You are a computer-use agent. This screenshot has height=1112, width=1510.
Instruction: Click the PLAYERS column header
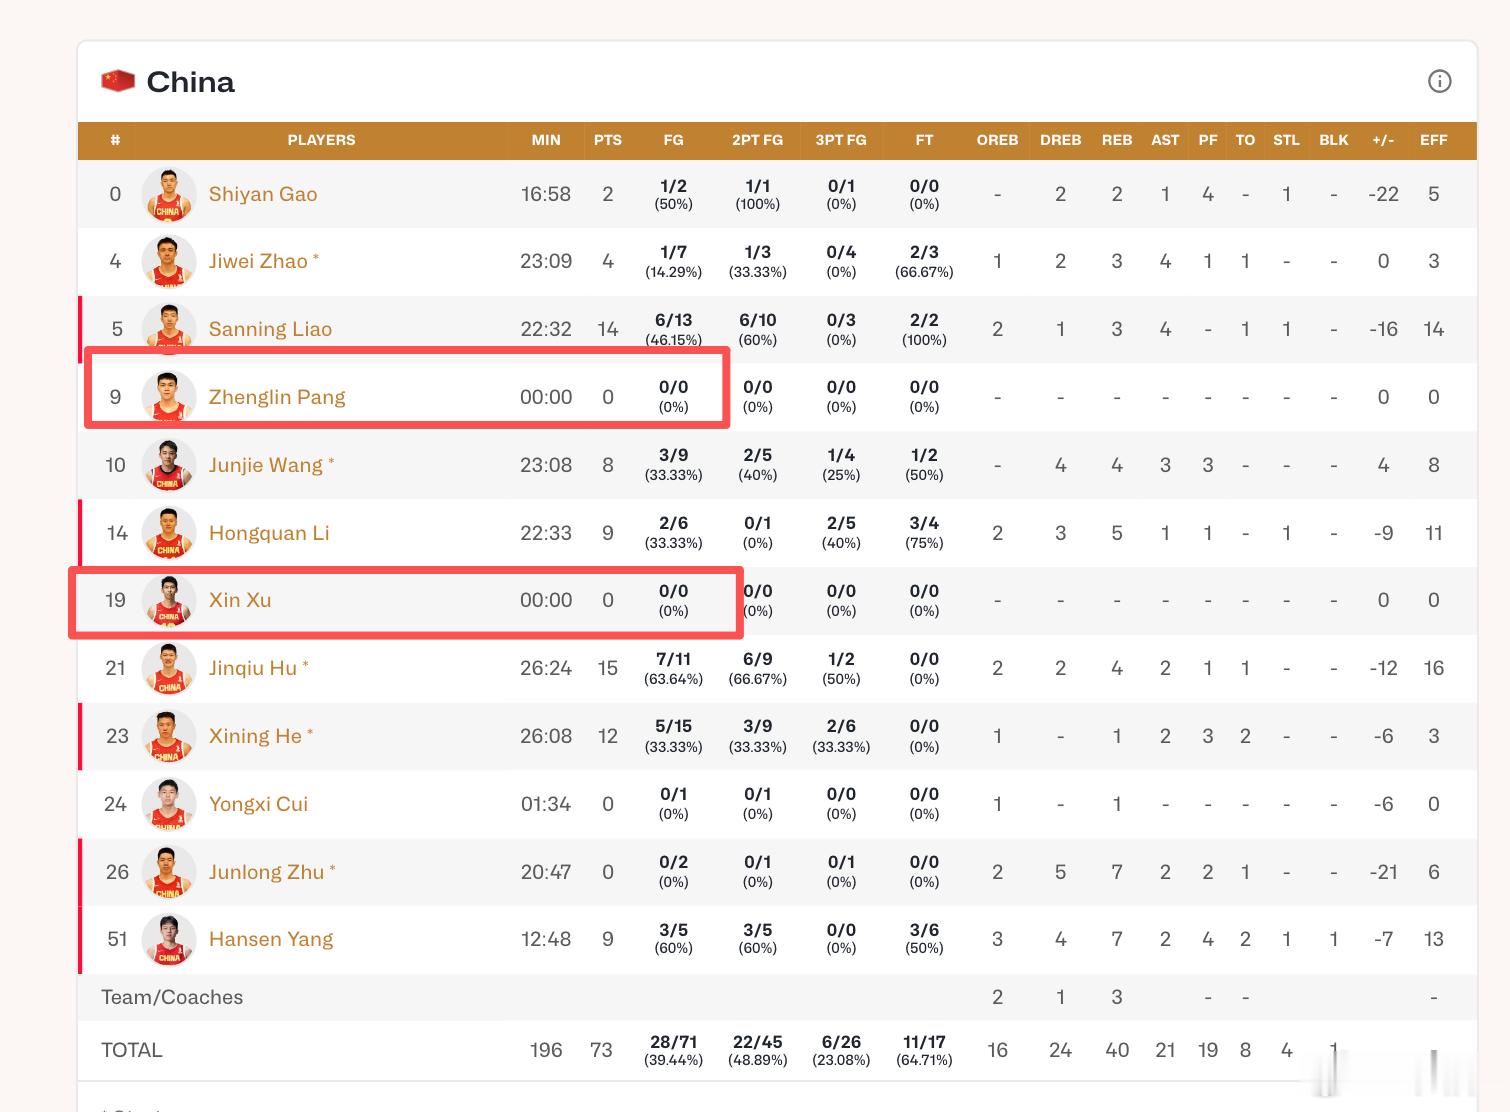[321, 140]
